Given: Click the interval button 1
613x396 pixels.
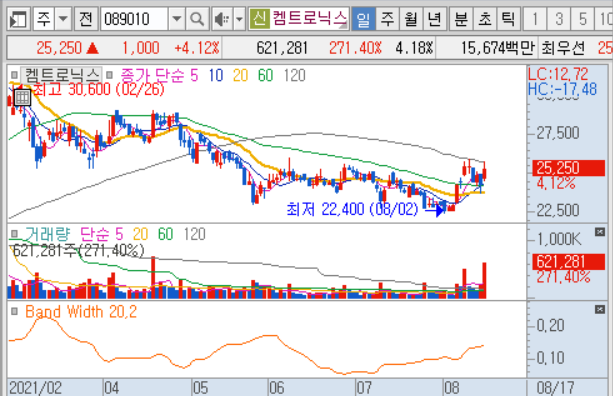Looking at the screenshot, I should (x=535, y=19).
